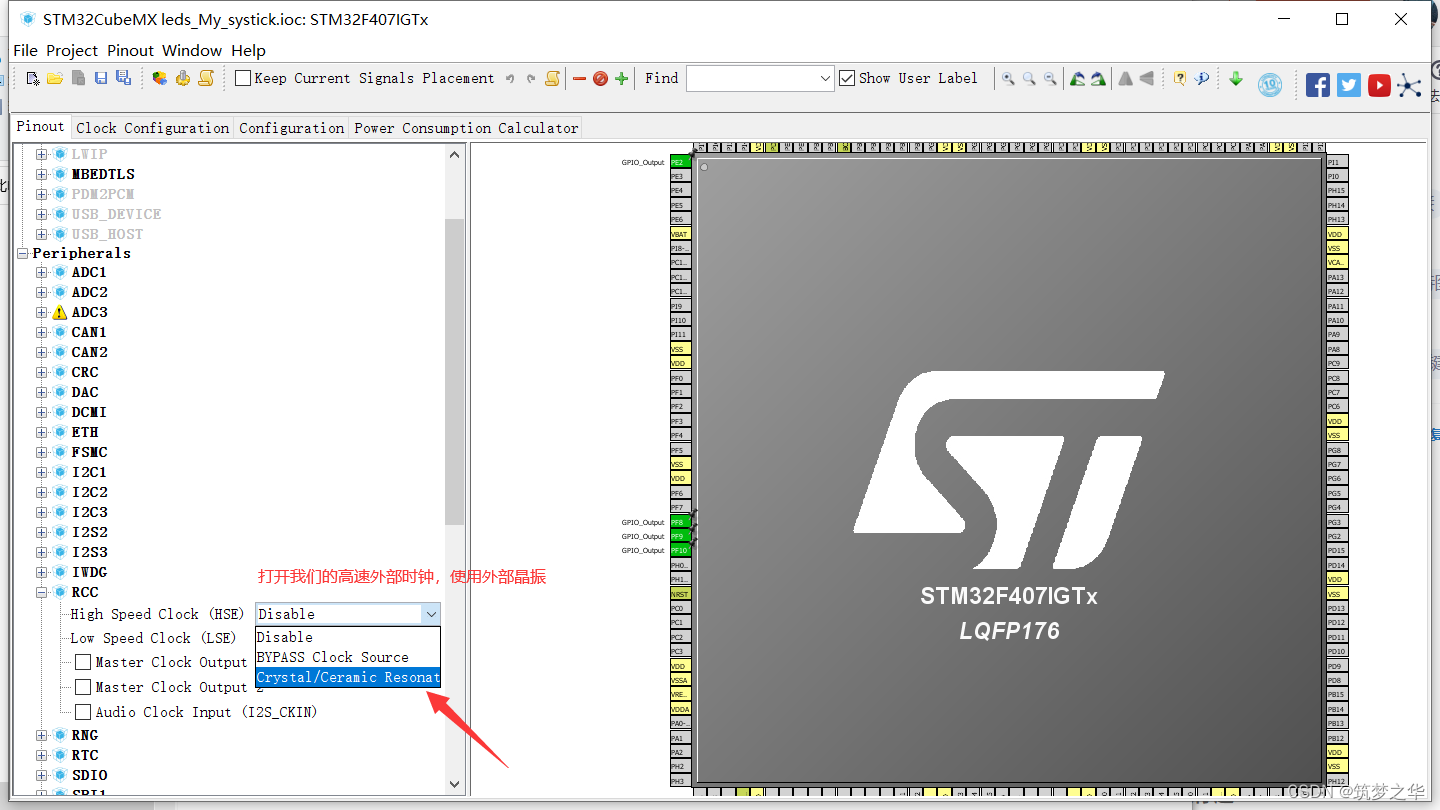Click the green plus toolbar icon

622,78
